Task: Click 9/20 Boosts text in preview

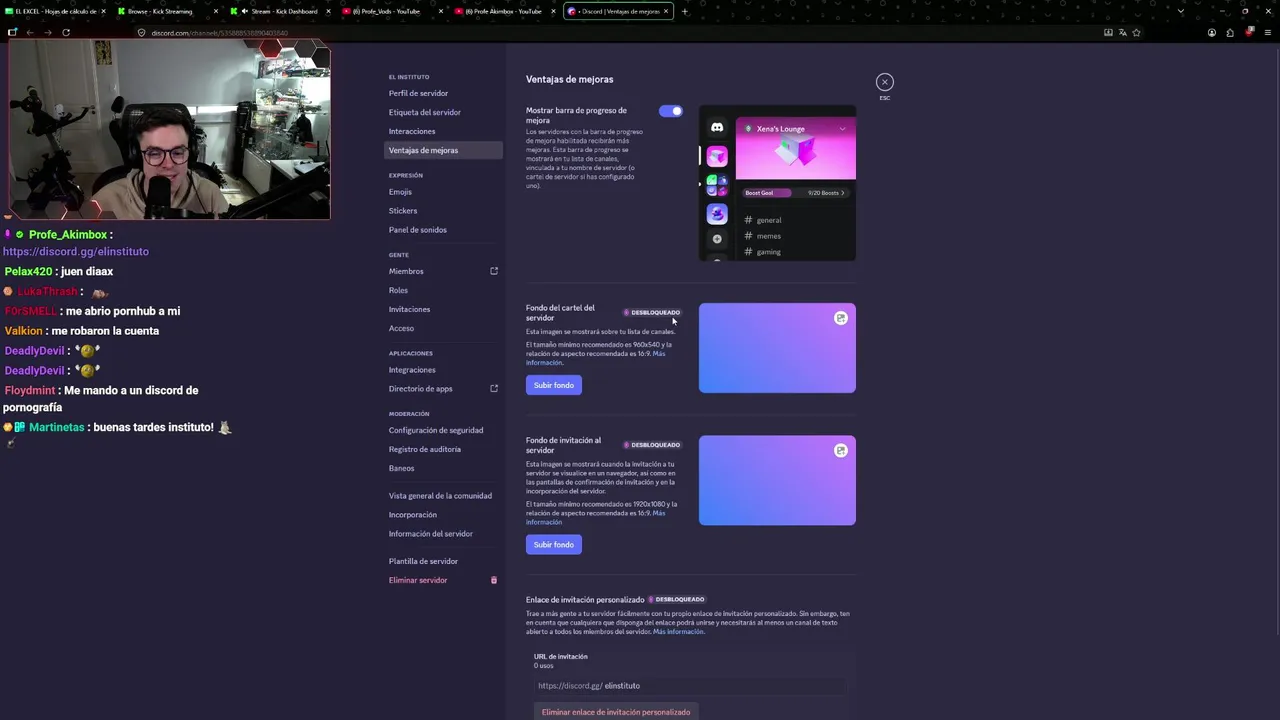Action: coord(826,193)
